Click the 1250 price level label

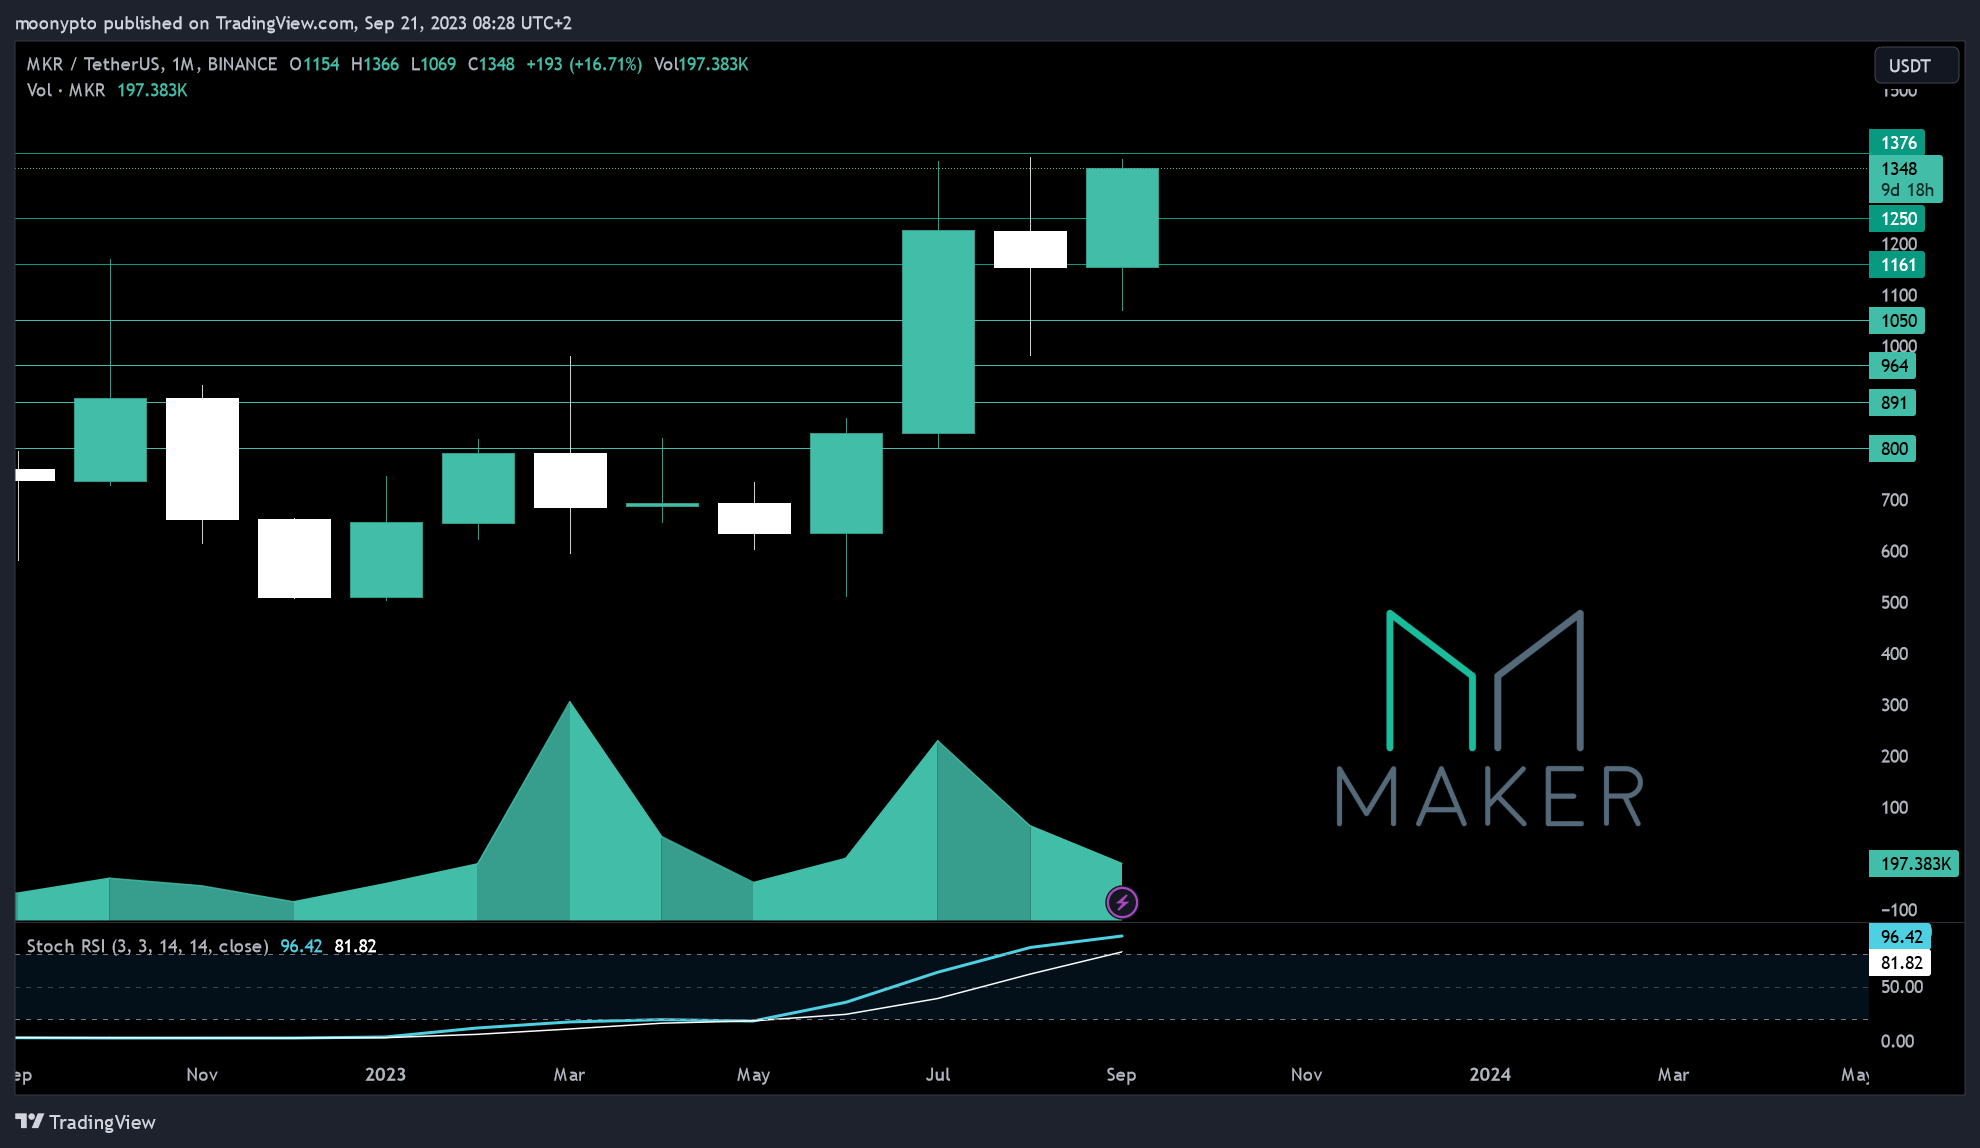[x=1897, y=219]
